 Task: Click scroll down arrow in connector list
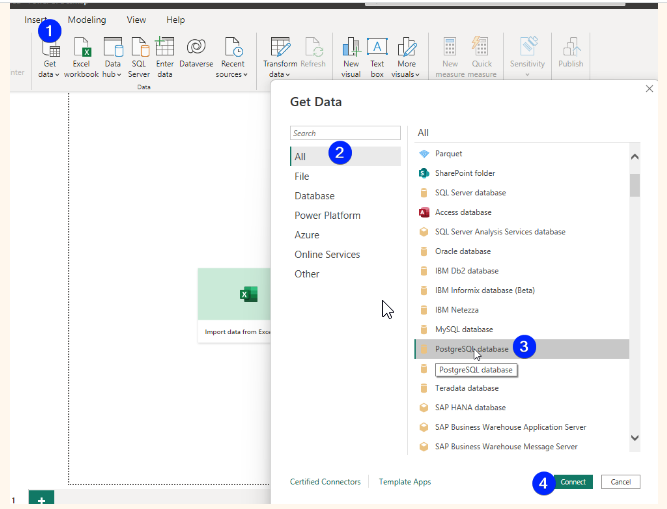point(635,438)
